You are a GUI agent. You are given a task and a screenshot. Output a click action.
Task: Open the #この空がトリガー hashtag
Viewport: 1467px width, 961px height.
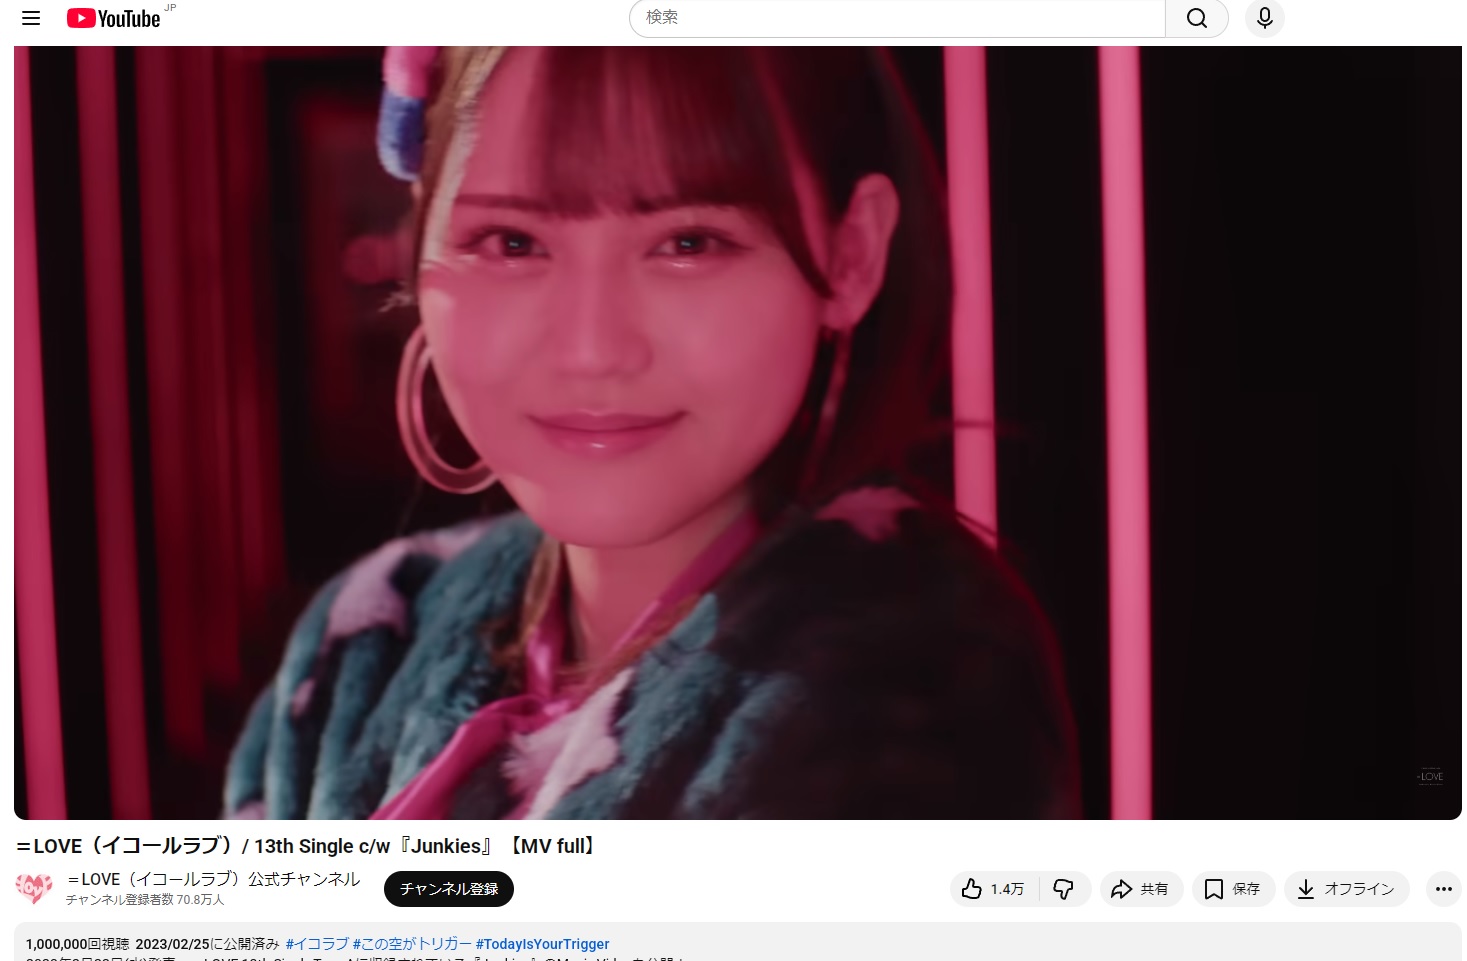click(x=412, y=944)
